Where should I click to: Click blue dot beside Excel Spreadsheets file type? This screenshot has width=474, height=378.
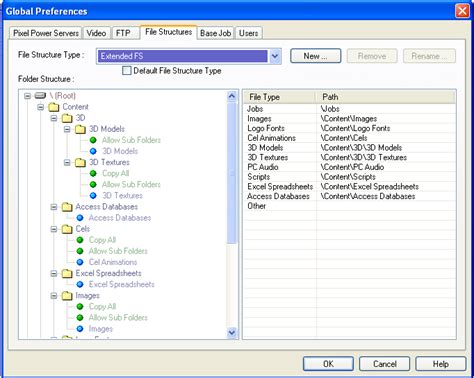click(x=80, y=284)
